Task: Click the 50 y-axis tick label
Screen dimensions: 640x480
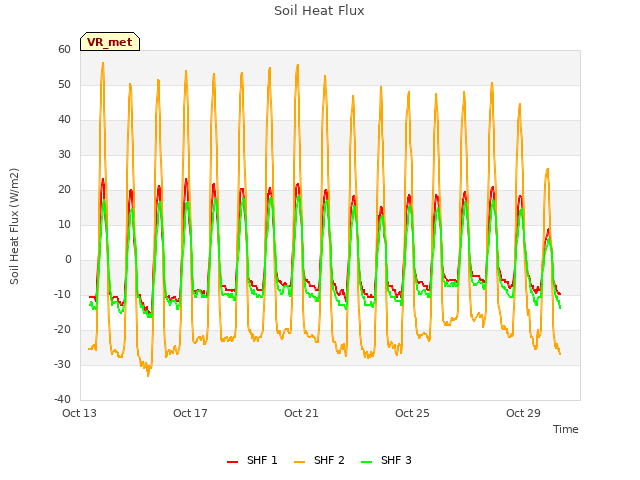Action: [x=64, y=84]
